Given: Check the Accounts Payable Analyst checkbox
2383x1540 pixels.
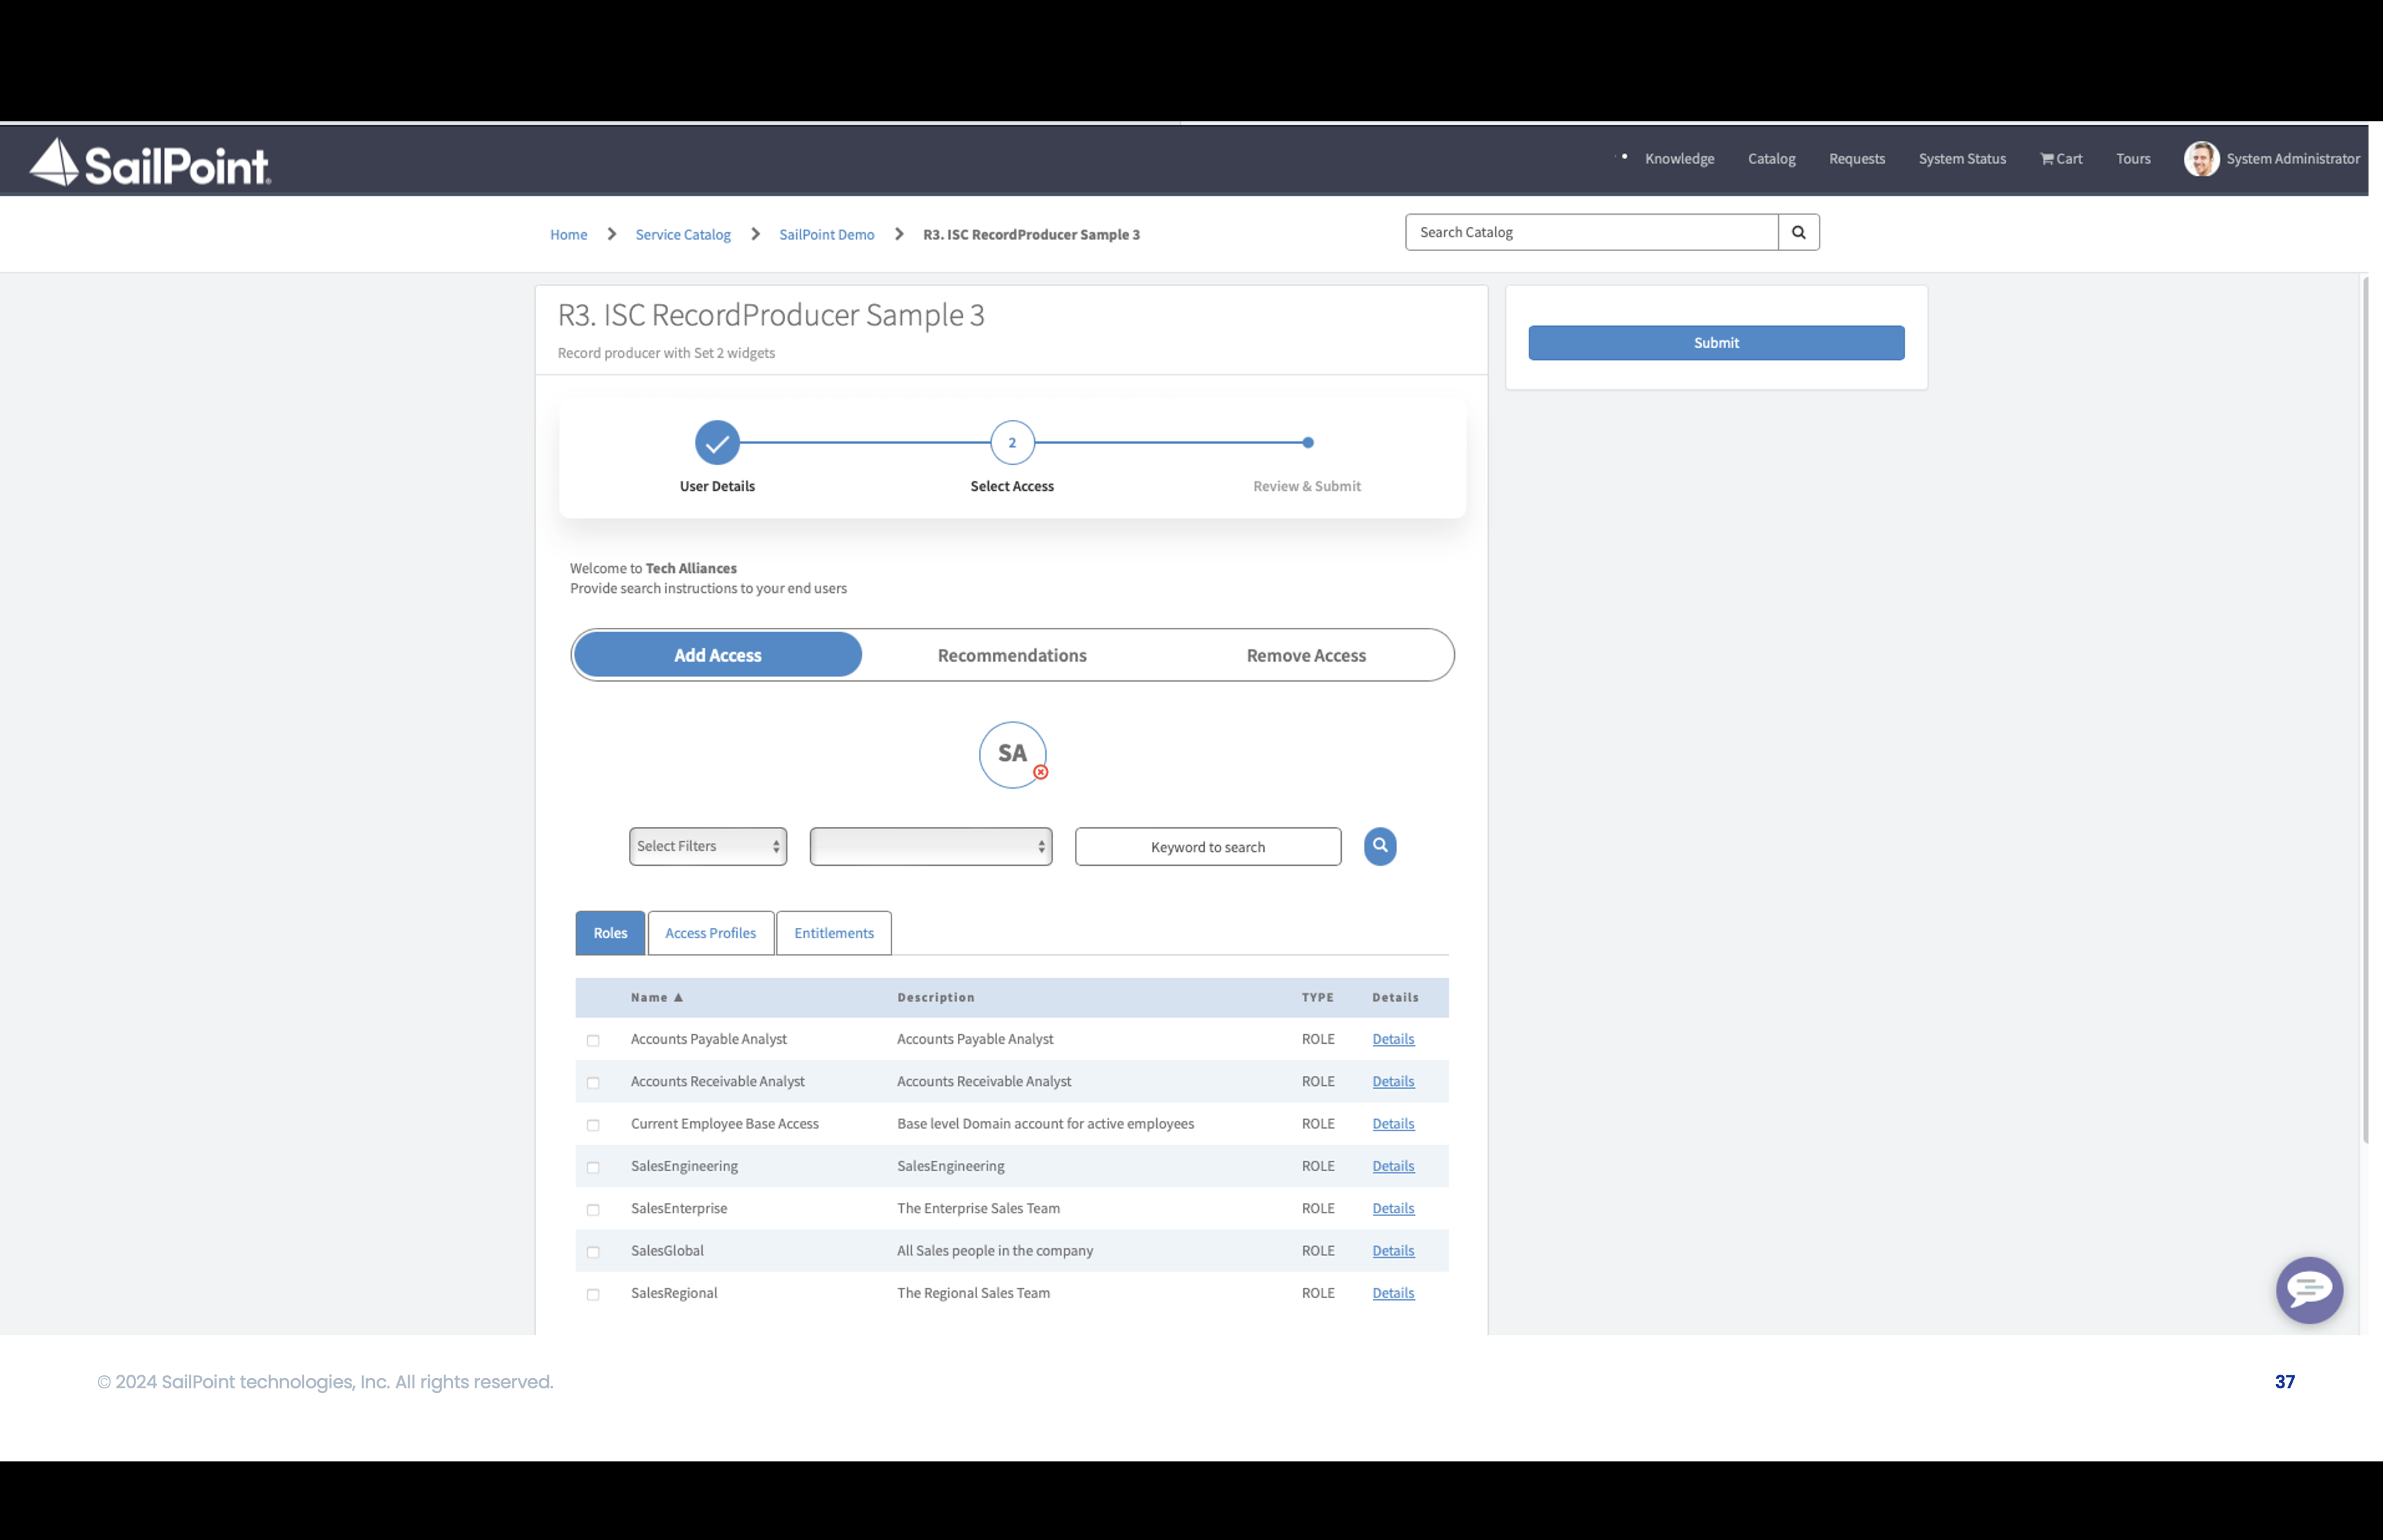Looking at the screenshot, I should tap(593, 1040).
